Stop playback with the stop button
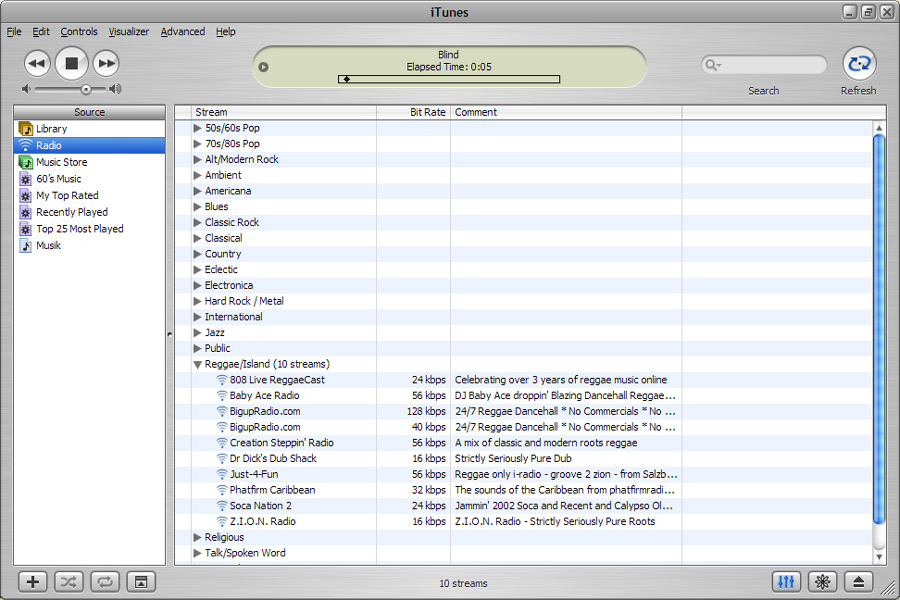Screen dimensions: 900x600 pos(72,63)
